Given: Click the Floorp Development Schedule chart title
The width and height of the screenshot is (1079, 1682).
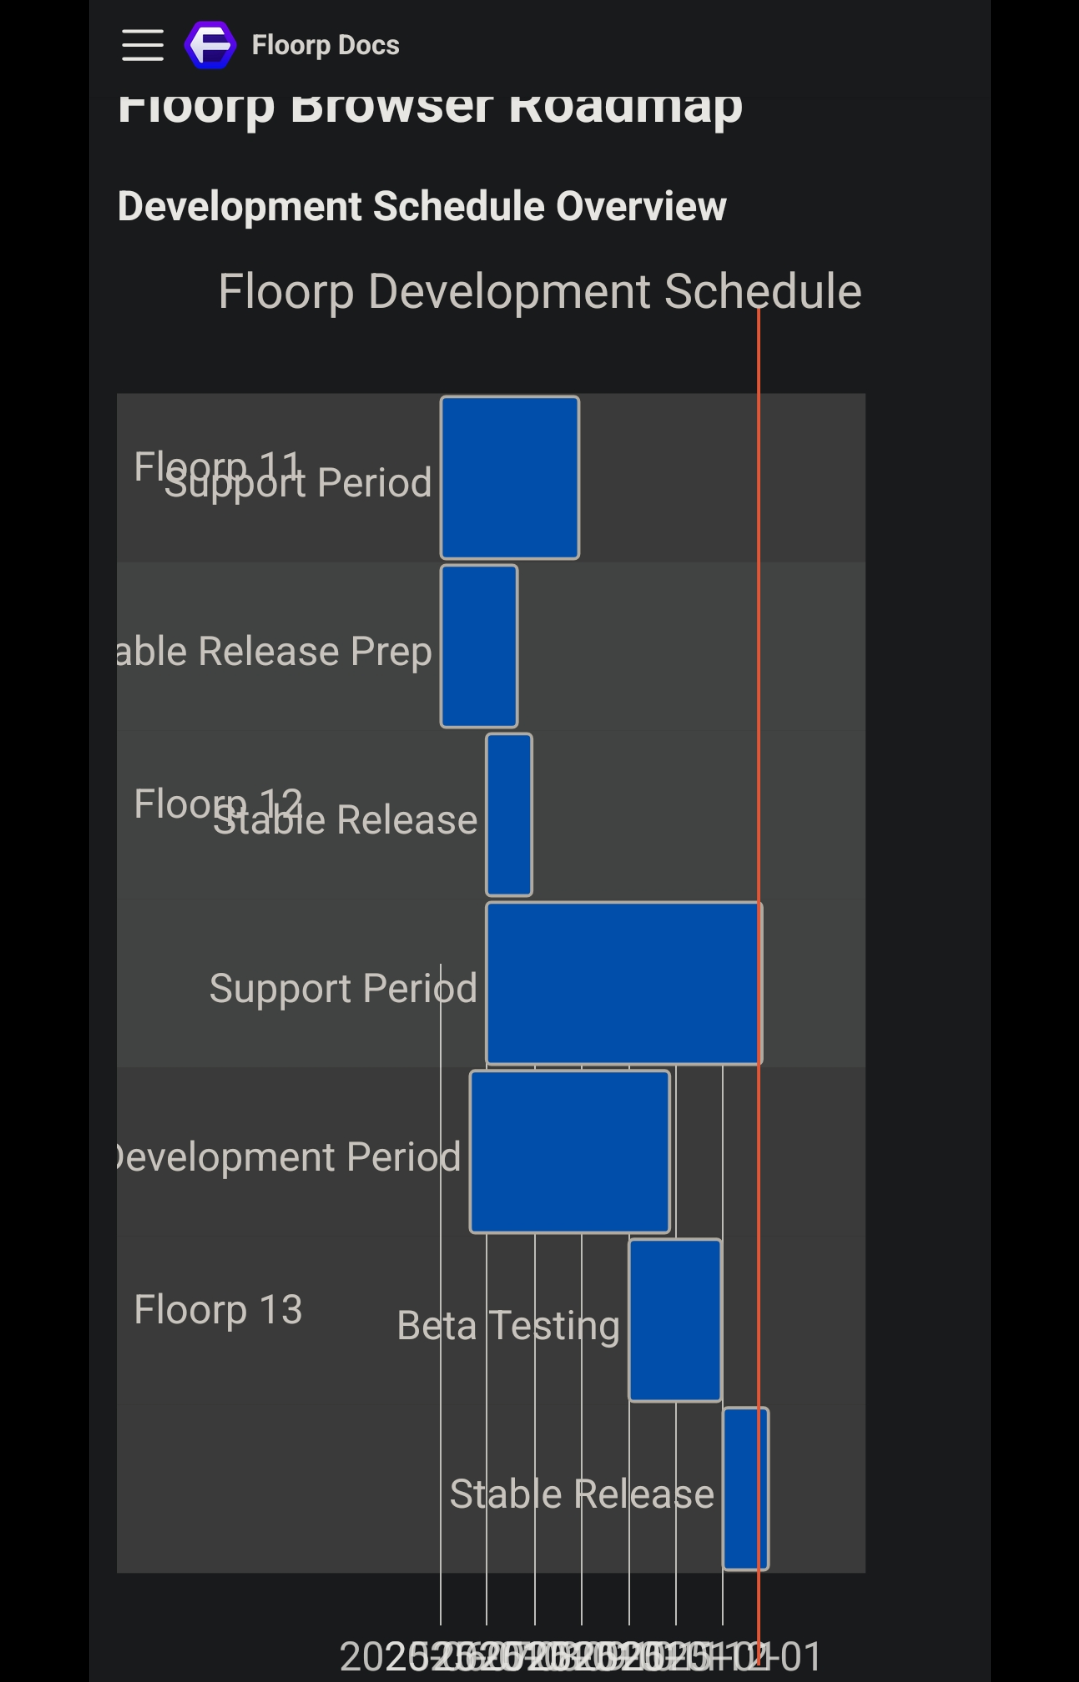Looking at the screenshot, I should pos(539,292).
